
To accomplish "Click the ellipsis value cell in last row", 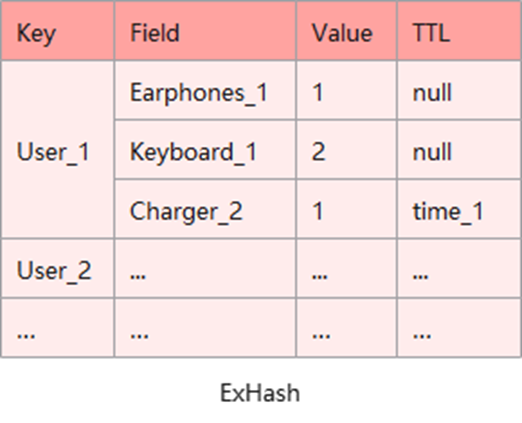I will pos(347,328).
